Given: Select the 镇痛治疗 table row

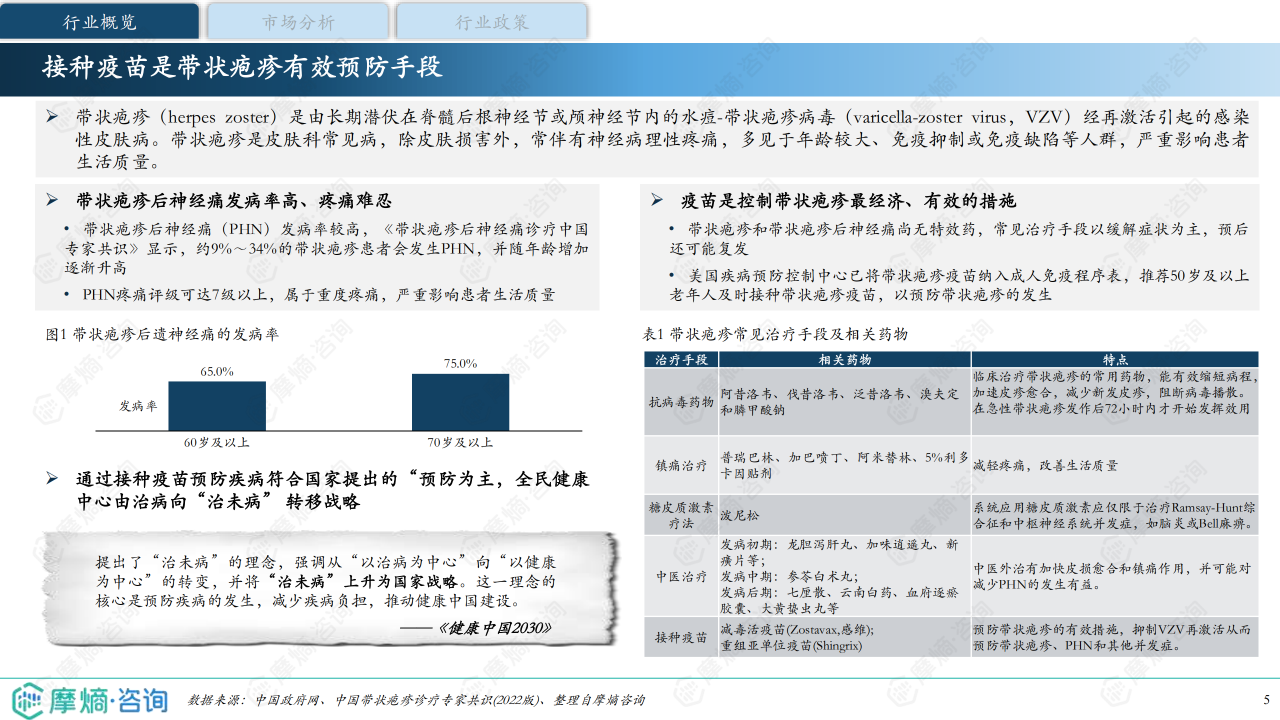Looking at the screenshot, I should 951,465.
